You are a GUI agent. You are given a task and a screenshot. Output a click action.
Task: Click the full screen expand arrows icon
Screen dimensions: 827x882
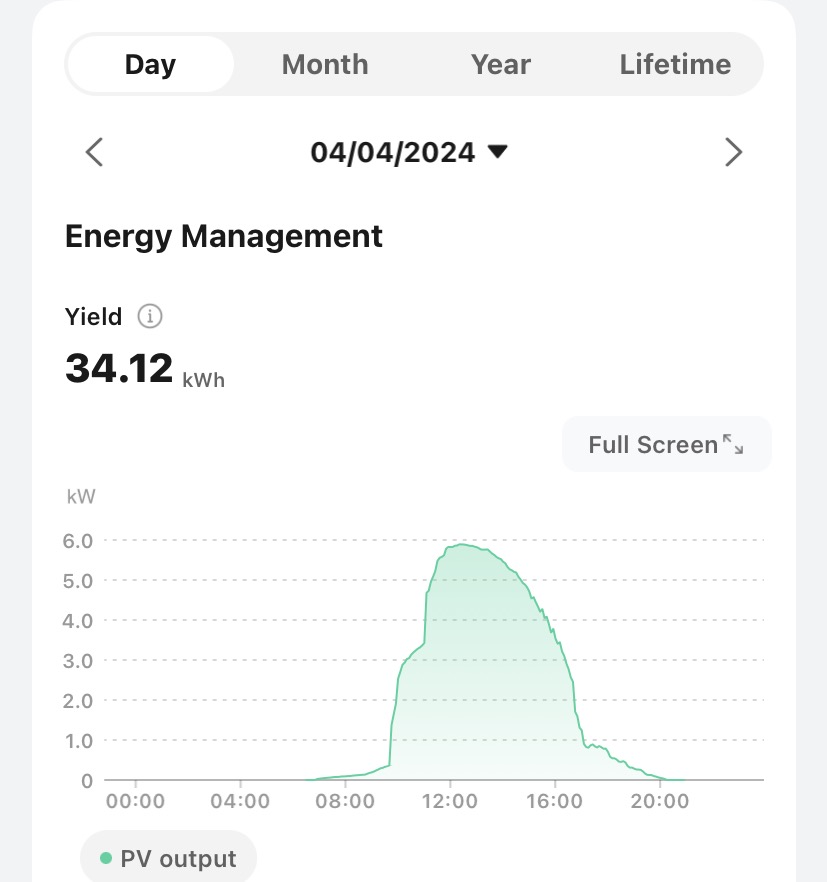733,445
